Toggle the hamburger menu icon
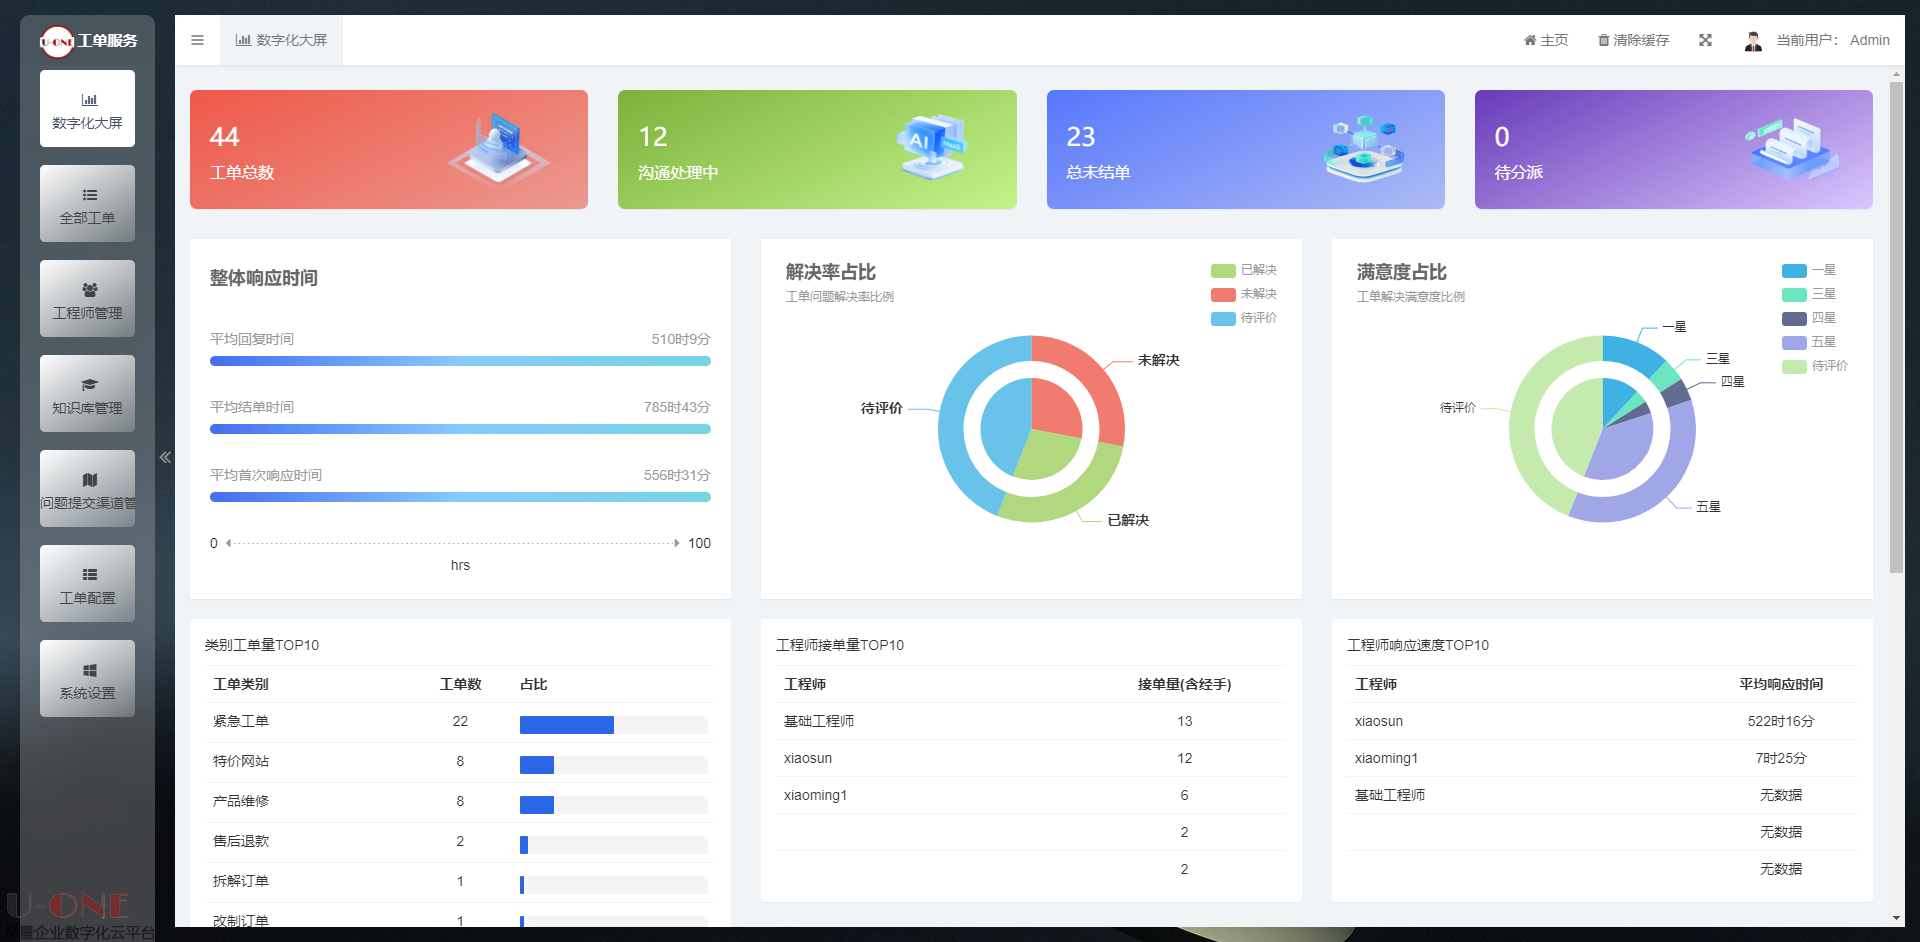The image size is (1920, 942). tap(197, 40)
